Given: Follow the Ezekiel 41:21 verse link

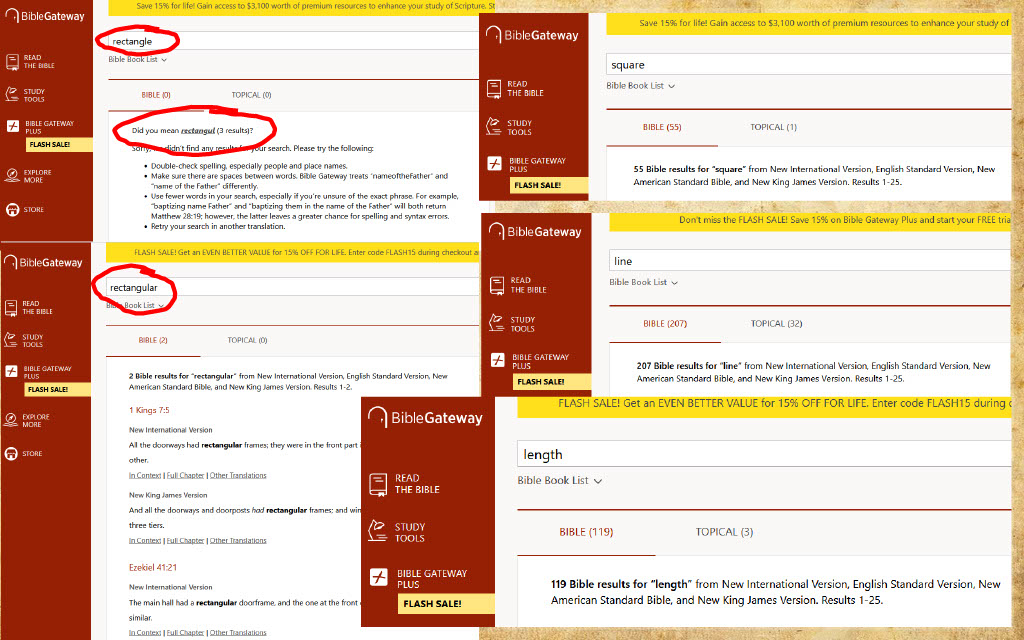Looking at the screenshot, I should coord(154,568).
